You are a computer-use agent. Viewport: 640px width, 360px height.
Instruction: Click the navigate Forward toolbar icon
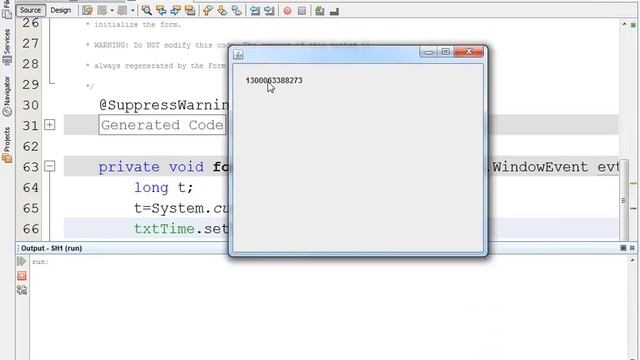[x=122, y=11]
